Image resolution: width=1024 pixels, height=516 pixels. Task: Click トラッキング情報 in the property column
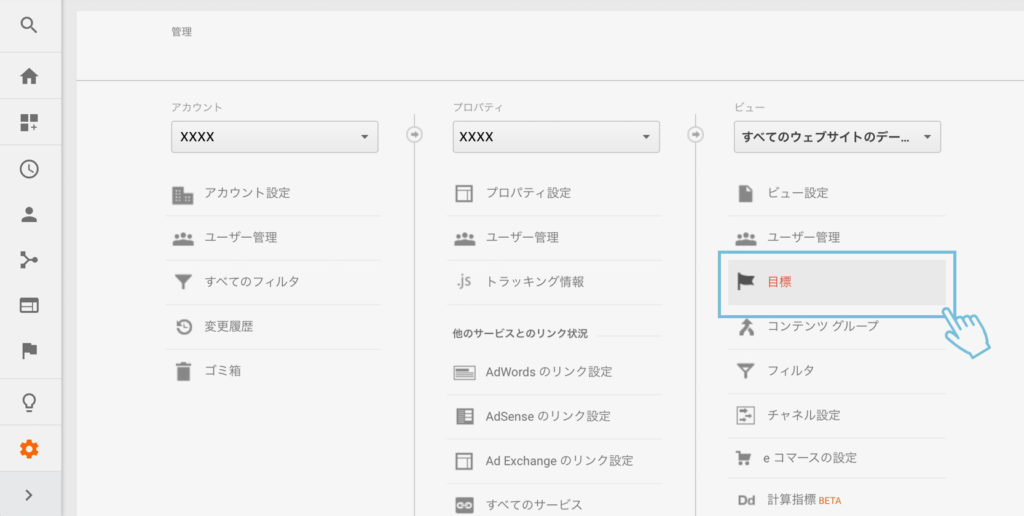tap(534, 282)
